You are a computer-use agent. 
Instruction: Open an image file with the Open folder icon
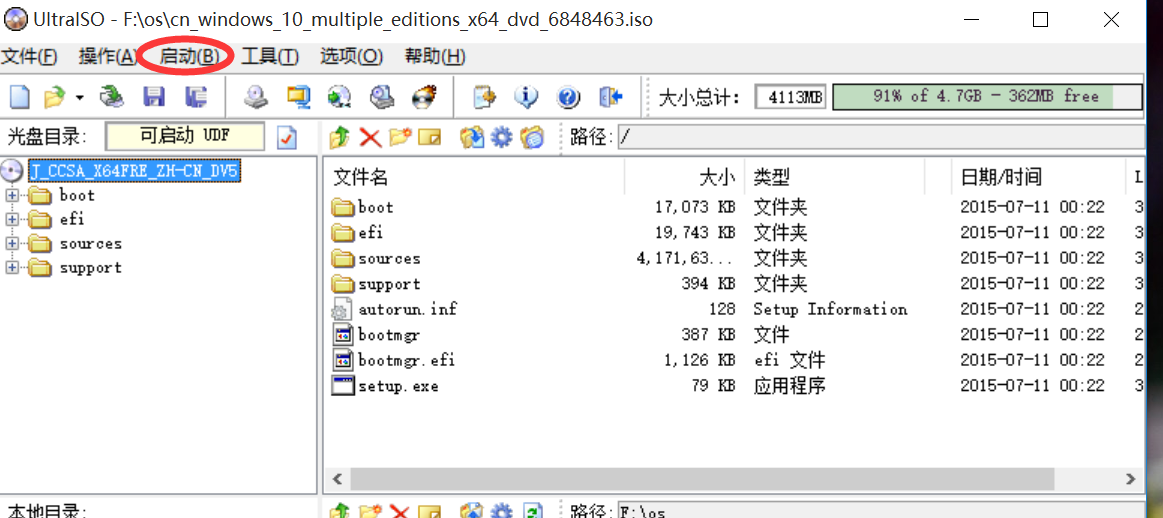pos(54,96)
